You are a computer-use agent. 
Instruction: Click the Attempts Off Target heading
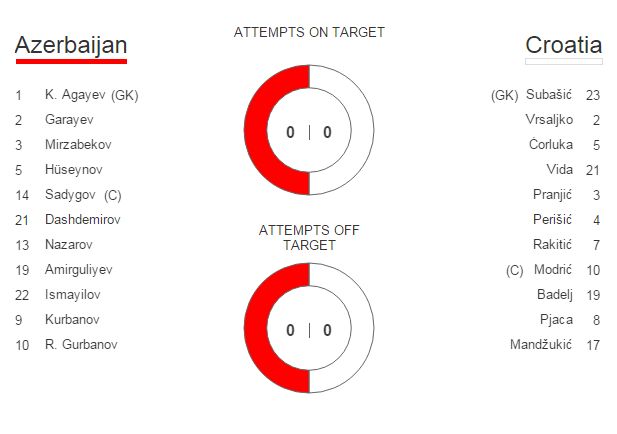[x=309, y=237]
